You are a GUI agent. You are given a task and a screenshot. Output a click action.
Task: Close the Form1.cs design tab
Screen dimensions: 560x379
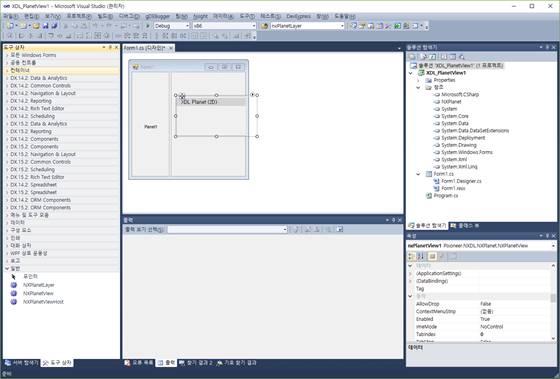[171, 48]
